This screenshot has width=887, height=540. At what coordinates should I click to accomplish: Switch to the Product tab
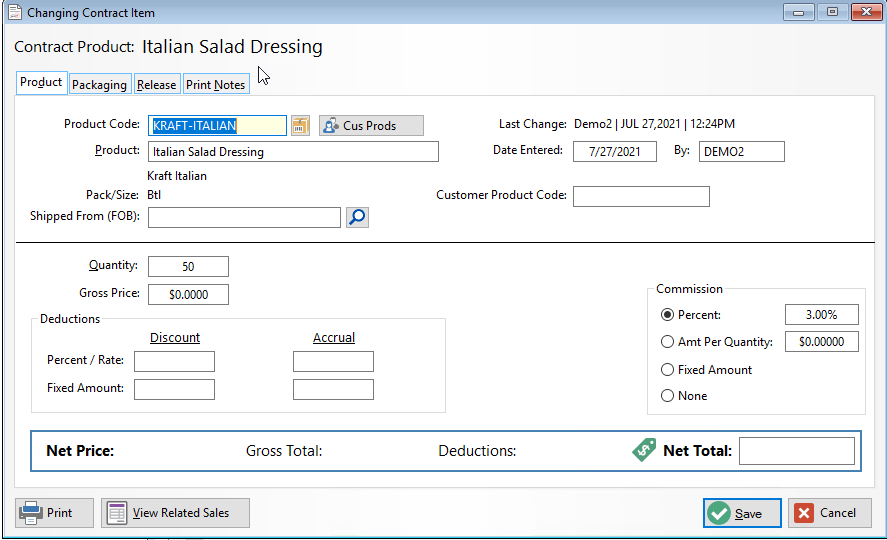[x=41, y=83]
